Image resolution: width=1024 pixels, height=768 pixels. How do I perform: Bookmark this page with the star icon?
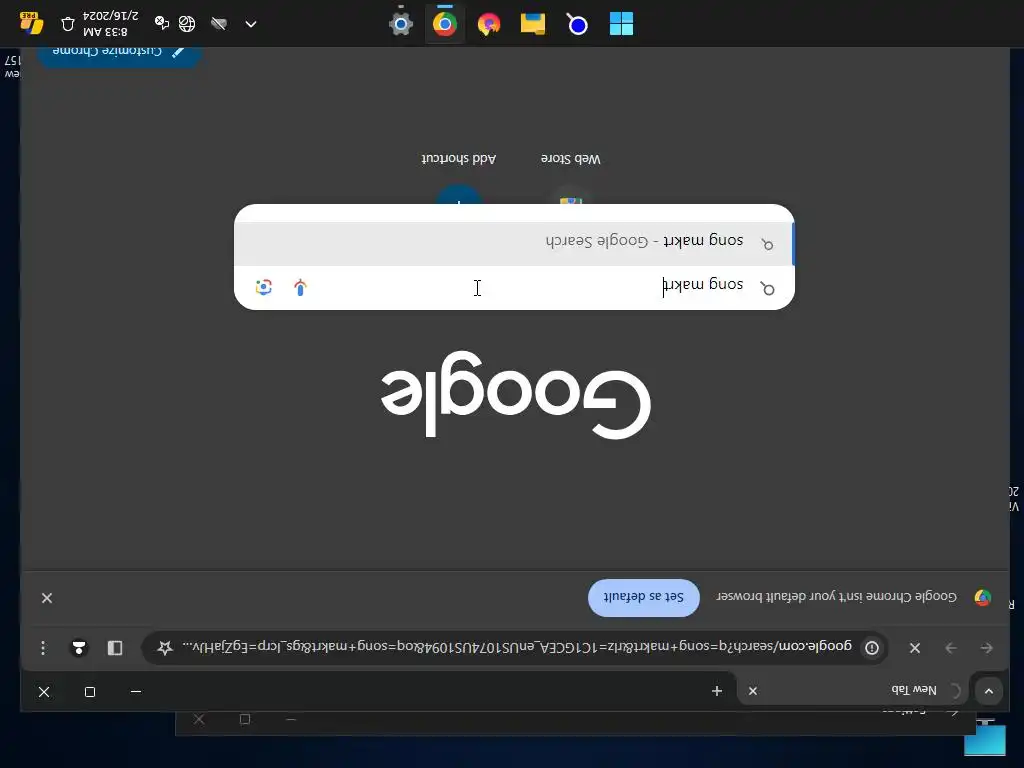pos(165,647)
